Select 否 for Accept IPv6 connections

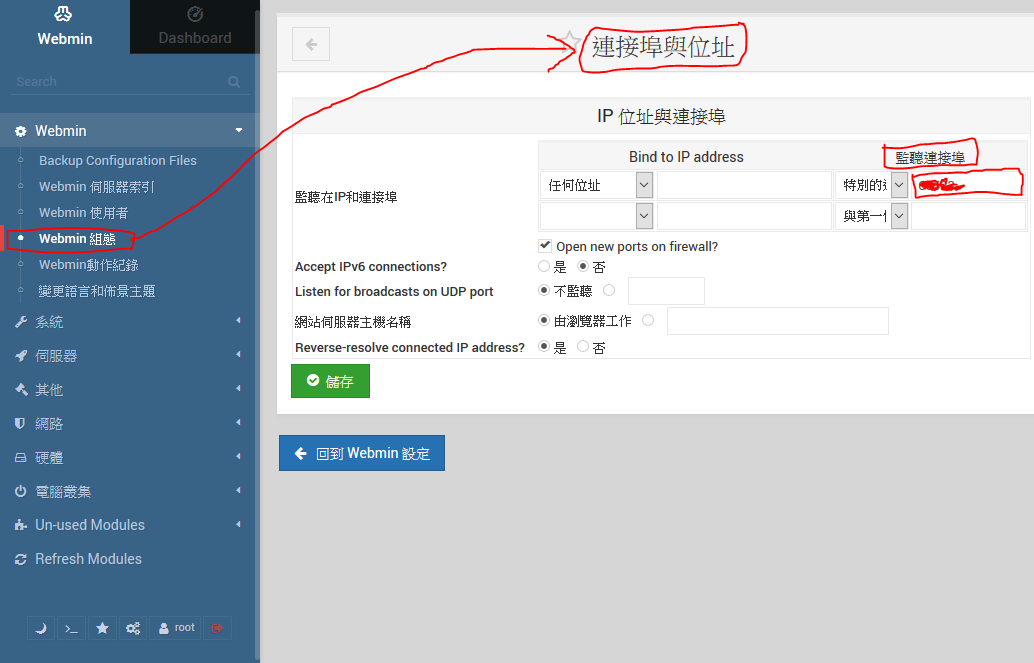pyautogui.click(x=583, y=266)
